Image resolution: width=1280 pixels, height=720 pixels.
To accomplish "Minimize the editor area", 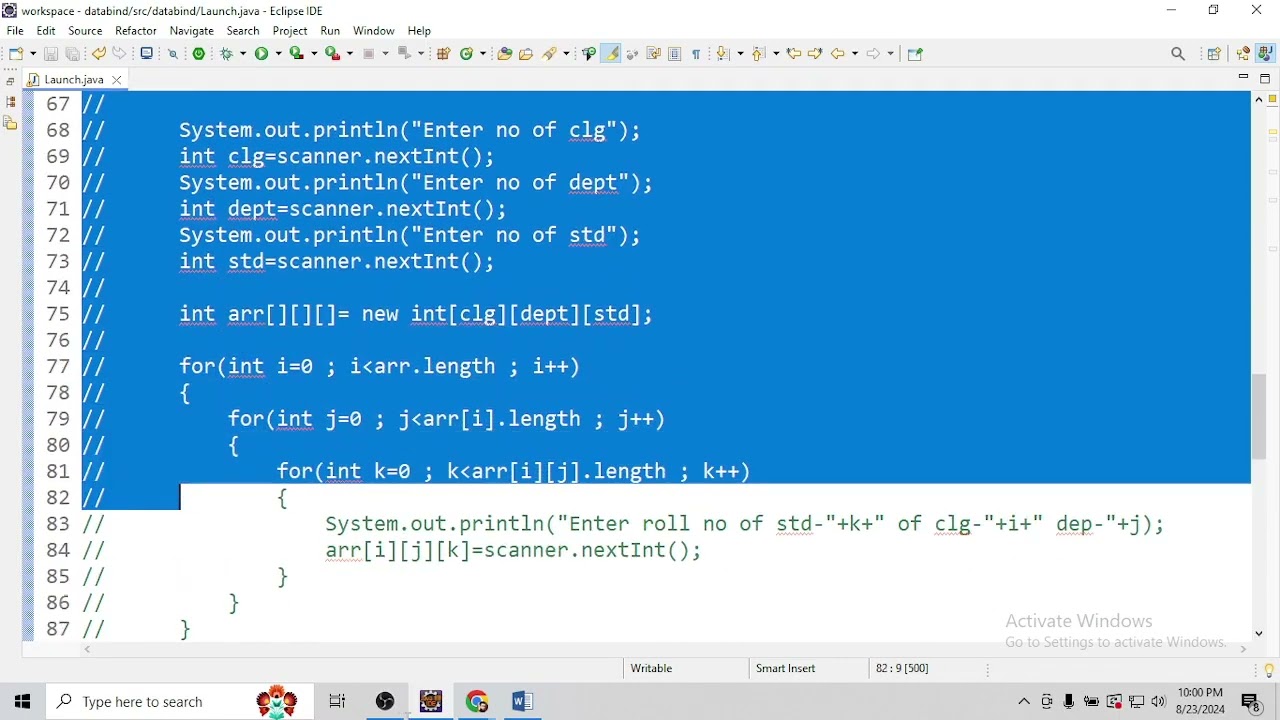I will [x=1244, y=78].
